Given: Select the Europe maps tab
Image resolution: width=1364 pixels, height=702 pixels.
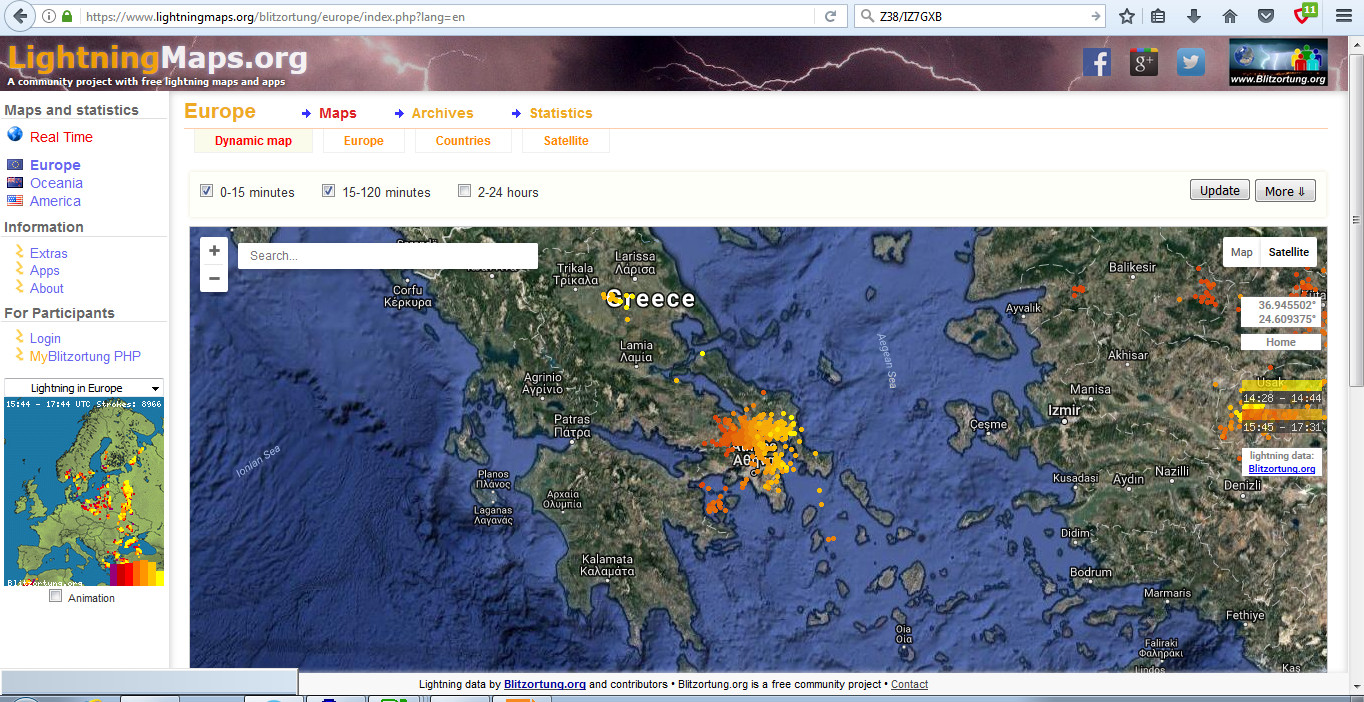Looking at the screenshot, I should [x=364, y=141].
